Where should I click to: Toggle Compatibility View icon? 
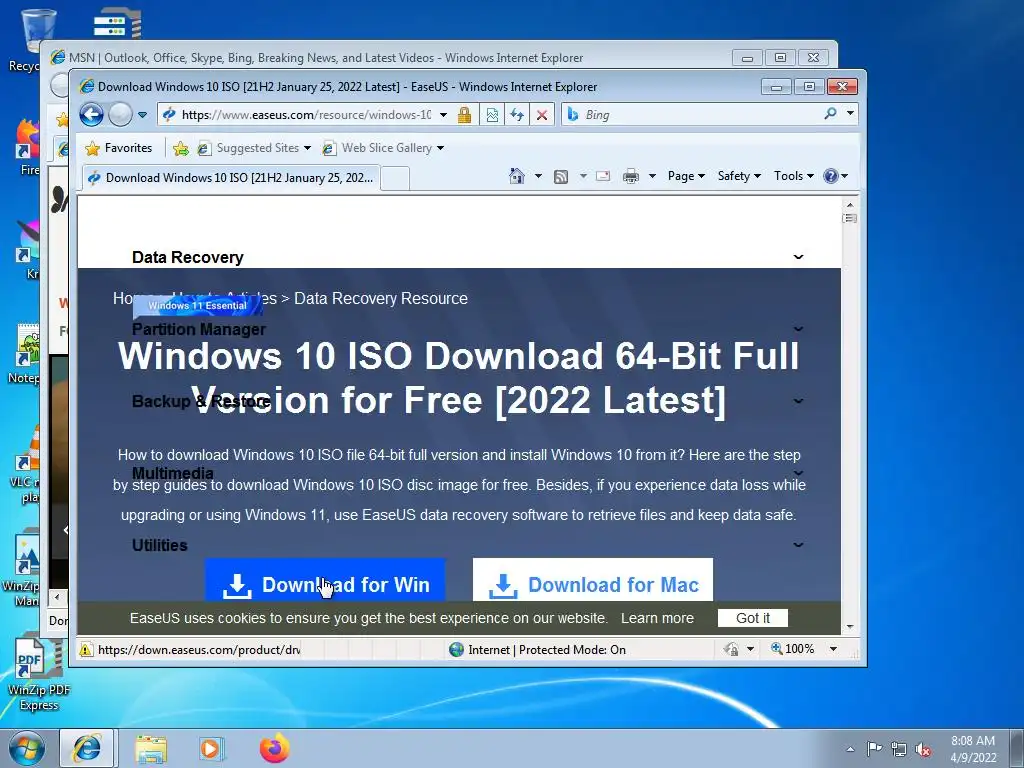tap(492, 115)
